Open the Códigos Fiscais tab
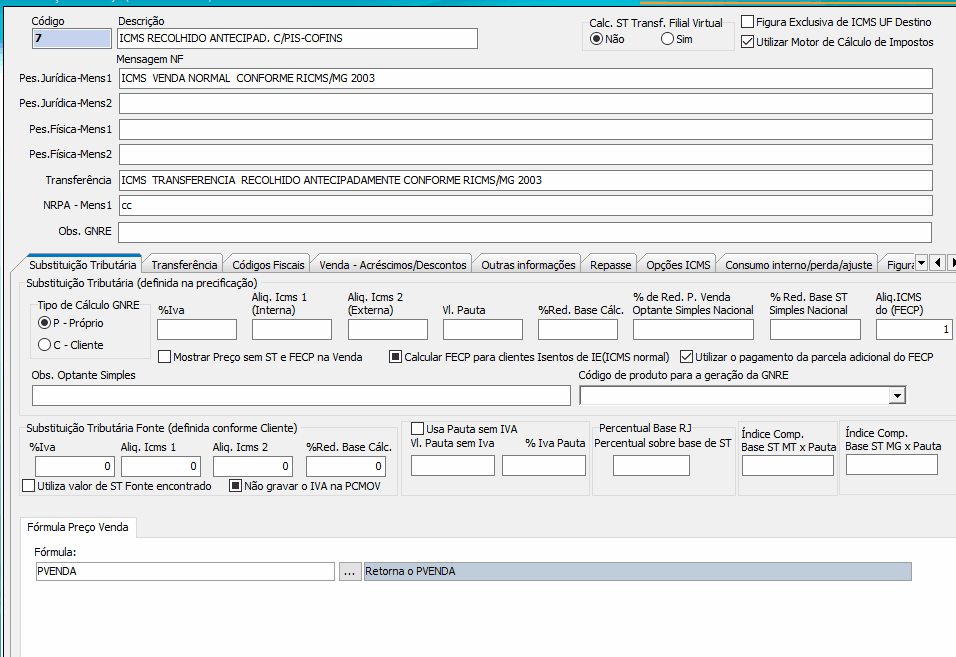Viewport: 956px width, 657px height. tap(268, 265)
